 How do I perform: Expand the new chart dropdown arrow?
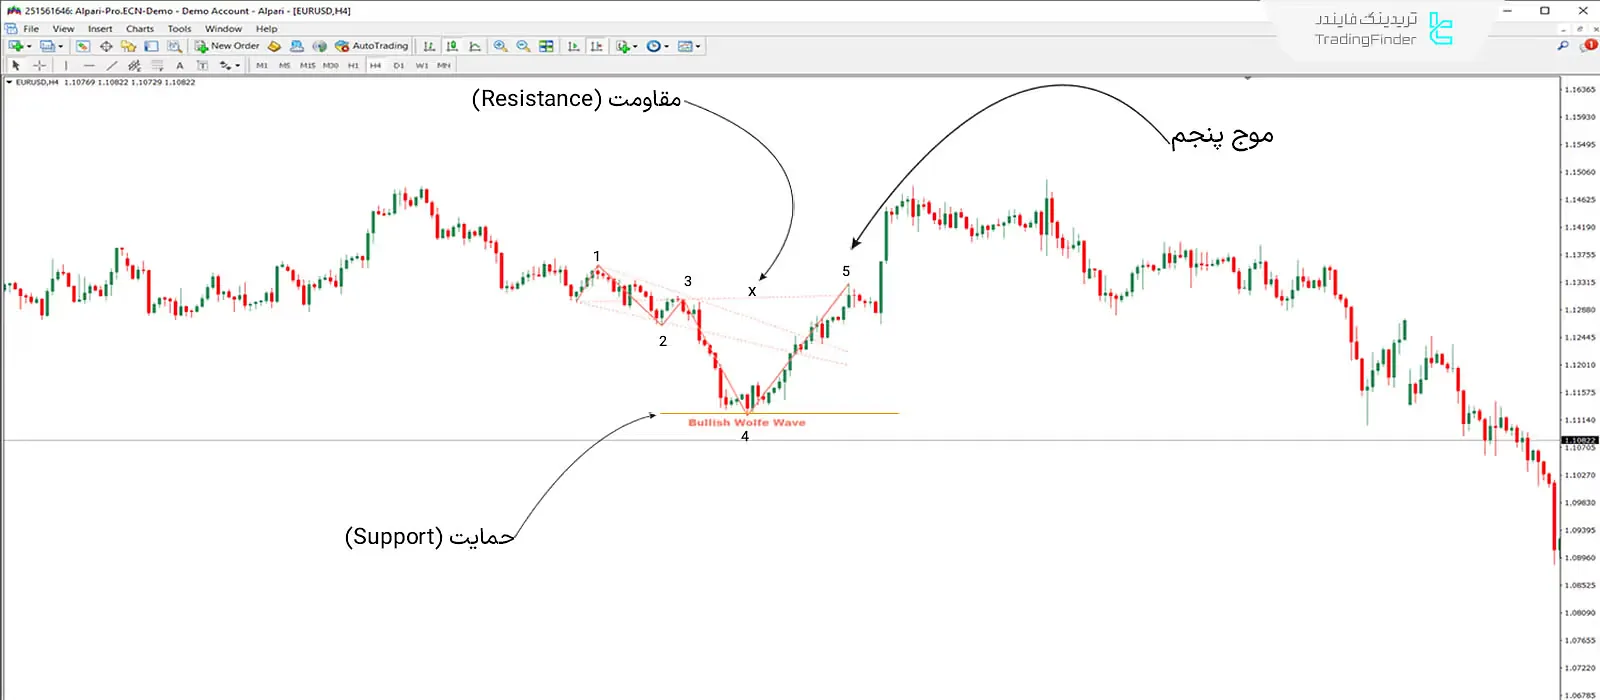(29, 46)
